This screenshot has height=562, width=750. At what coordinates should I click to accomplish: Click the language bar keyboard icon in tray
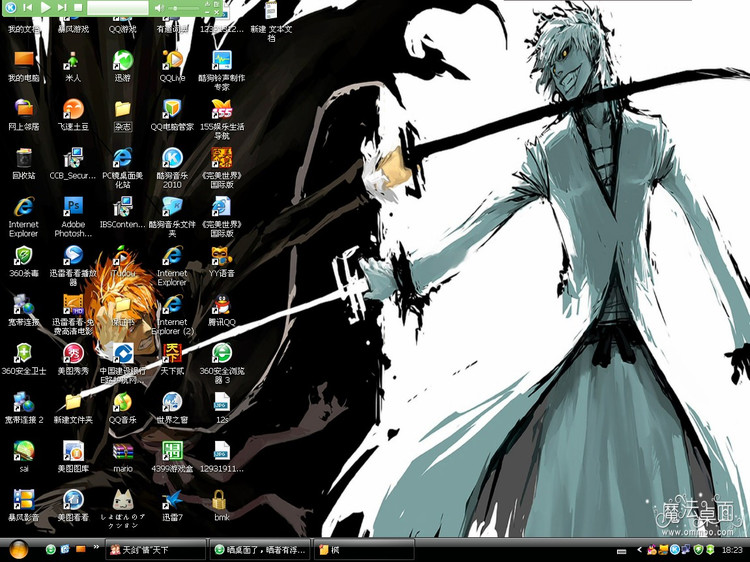[x=621, y=551]
